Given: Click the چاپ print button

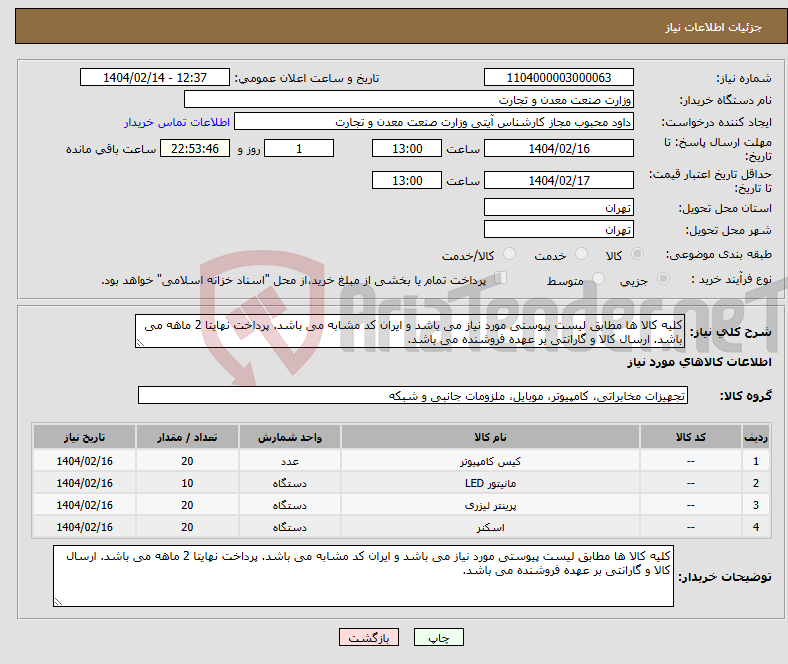Looking at the screenshot, I should (x=439, y=637).
